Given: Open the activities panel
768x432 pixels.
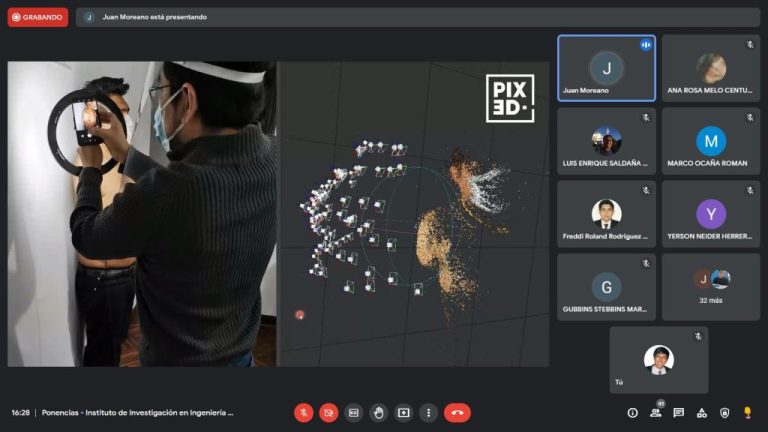Looking at the screenshot, I should [x=702, y=412].
